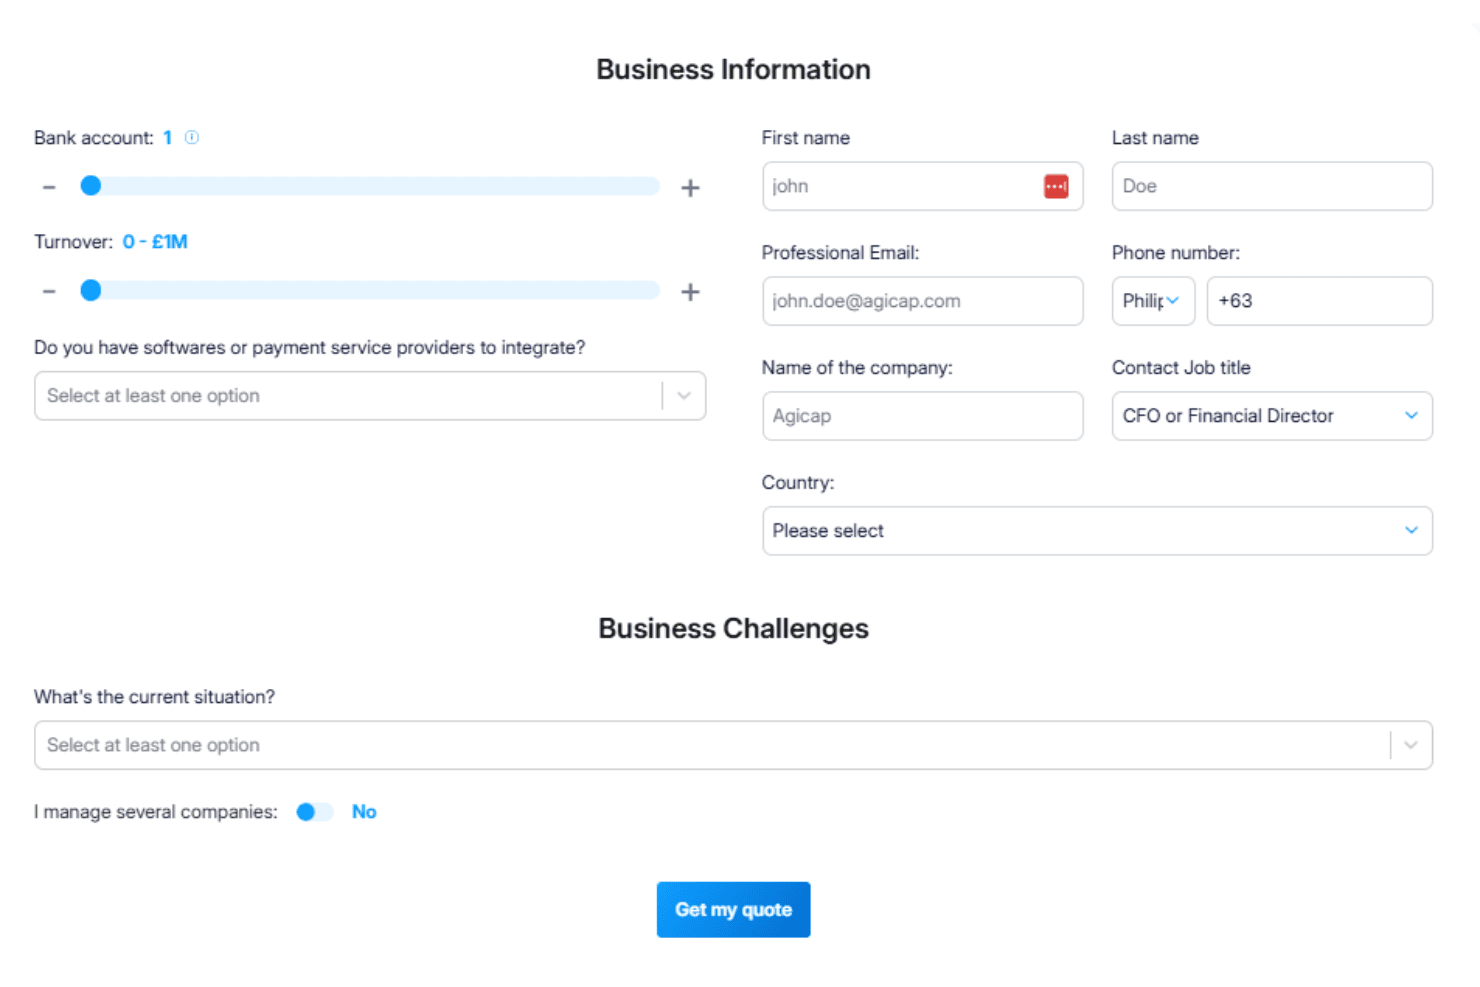Click the Bank account info icon
The height and width of the screenshot is (987, 1480).
[192, 138]
